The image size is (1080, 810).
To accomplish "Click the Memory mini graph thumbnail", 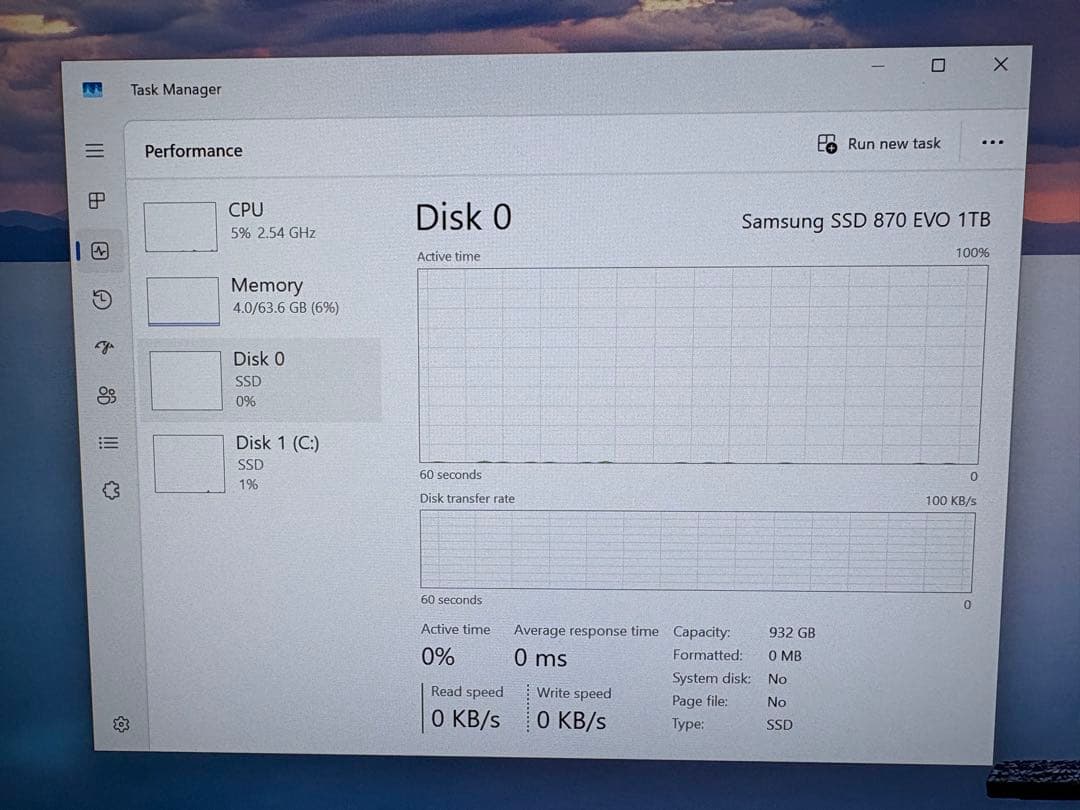I will 183,301.
